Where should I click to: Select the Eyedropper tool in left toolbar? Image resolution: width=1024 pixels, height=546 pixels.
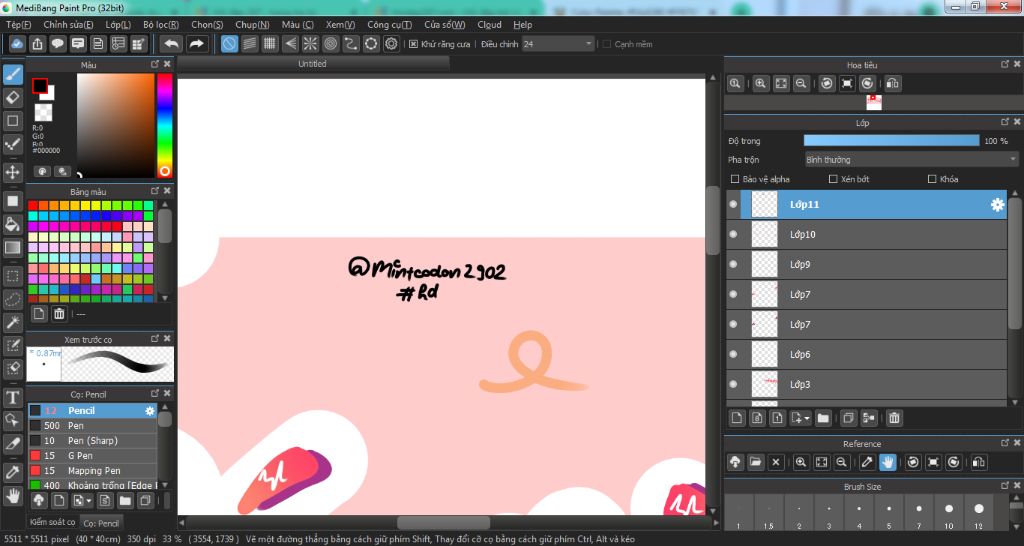click(12, 472)
